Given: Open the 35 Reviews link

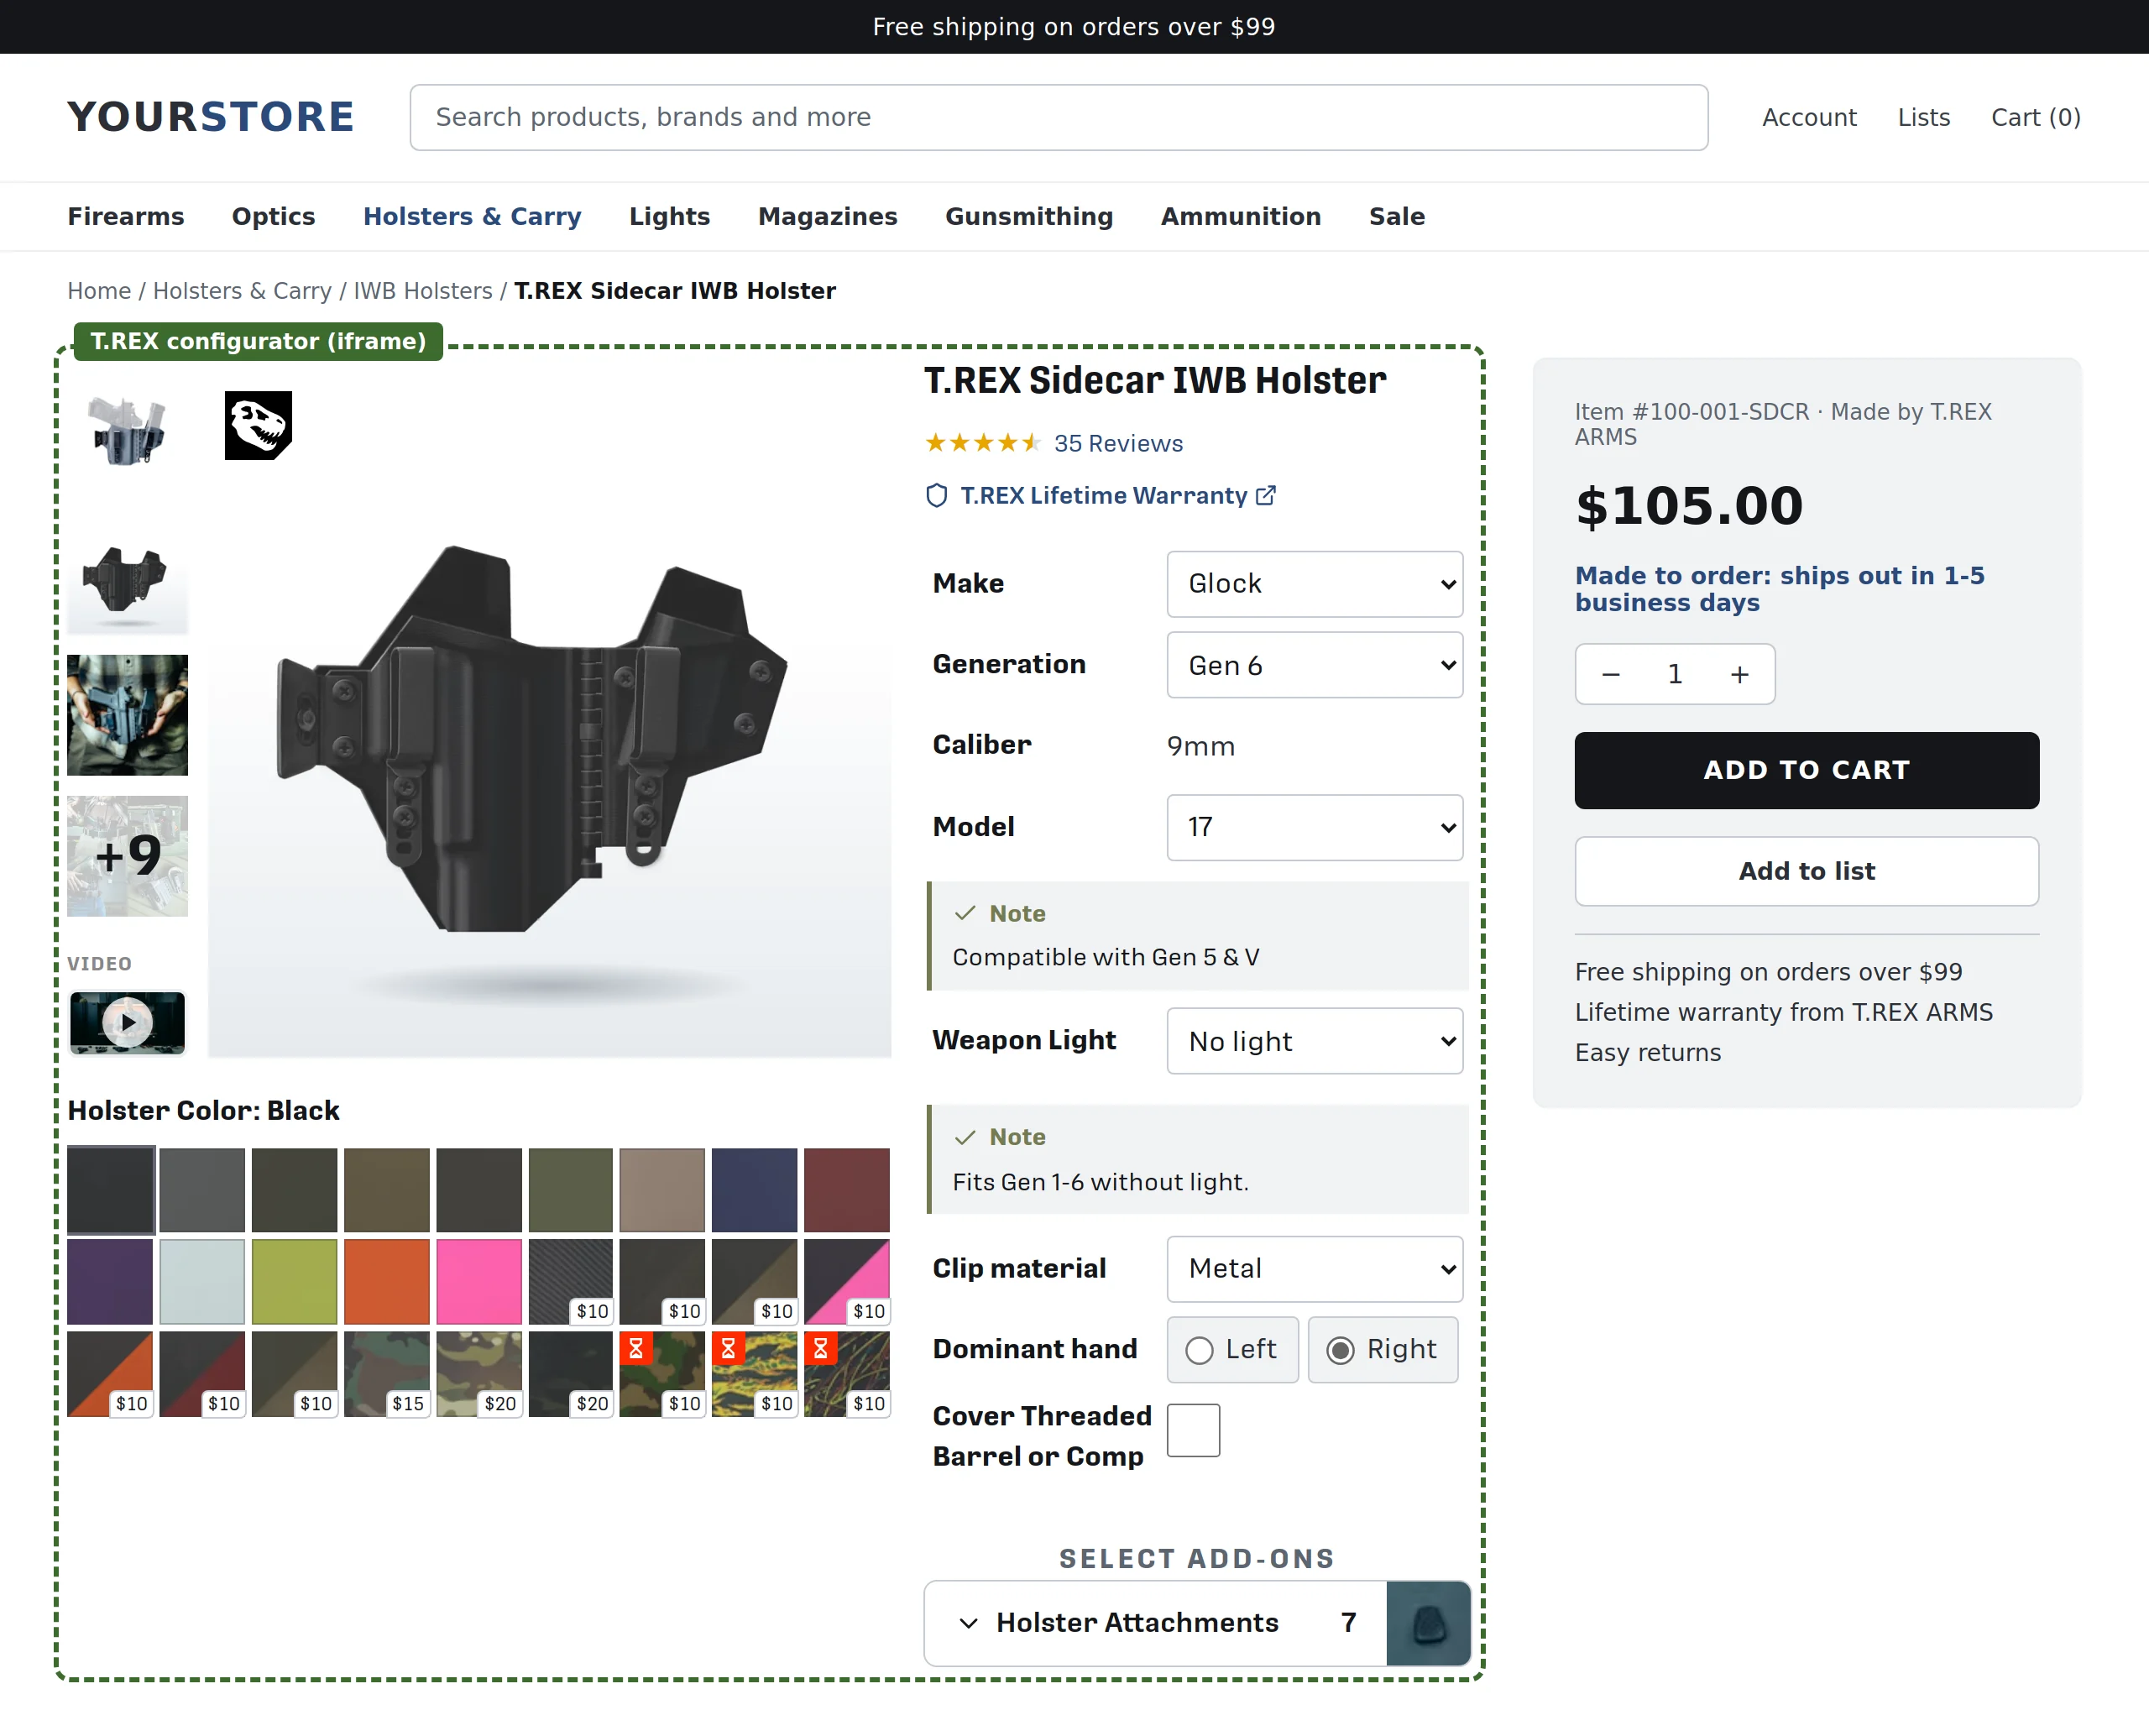Looking at the screenshot, I should [1118, 443].
